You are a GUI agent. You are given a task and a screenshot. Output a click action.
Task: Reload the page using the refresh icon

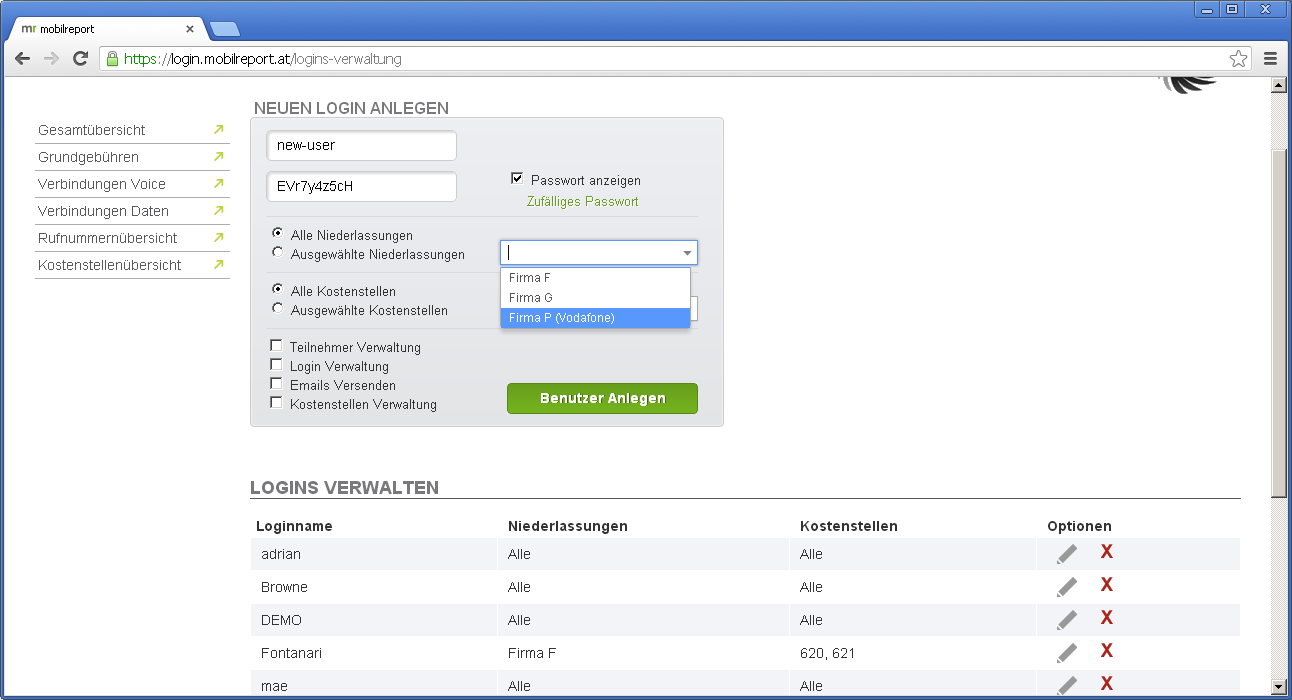click(x=80, y=59)
